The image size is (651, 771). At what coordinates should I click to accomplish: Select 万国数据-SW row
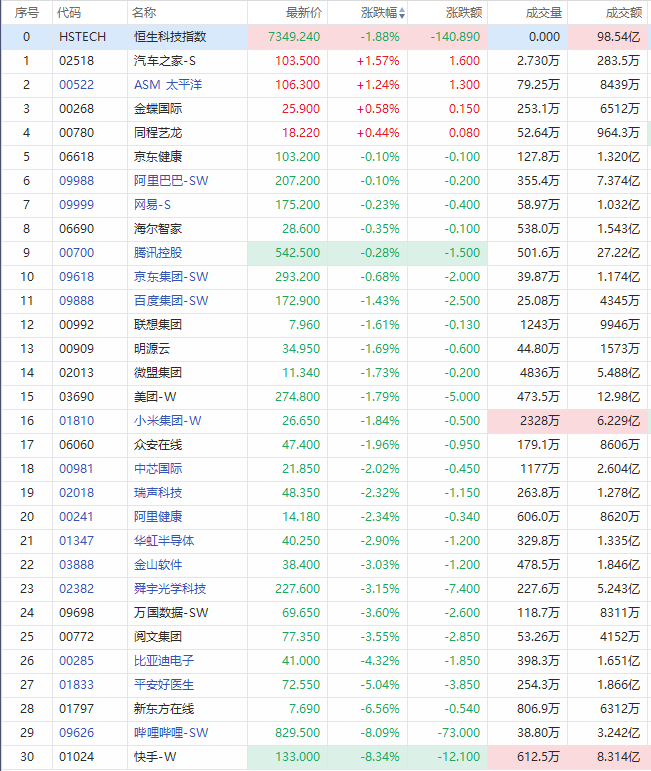pyautogui.click(x=325, y=613)
